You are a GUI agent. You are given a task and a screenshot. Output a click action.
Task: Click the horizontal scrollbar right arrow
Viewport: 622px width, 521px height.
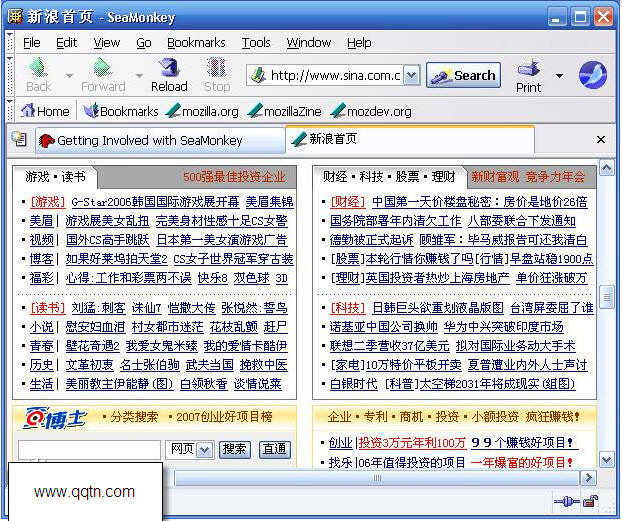point(589,478)
